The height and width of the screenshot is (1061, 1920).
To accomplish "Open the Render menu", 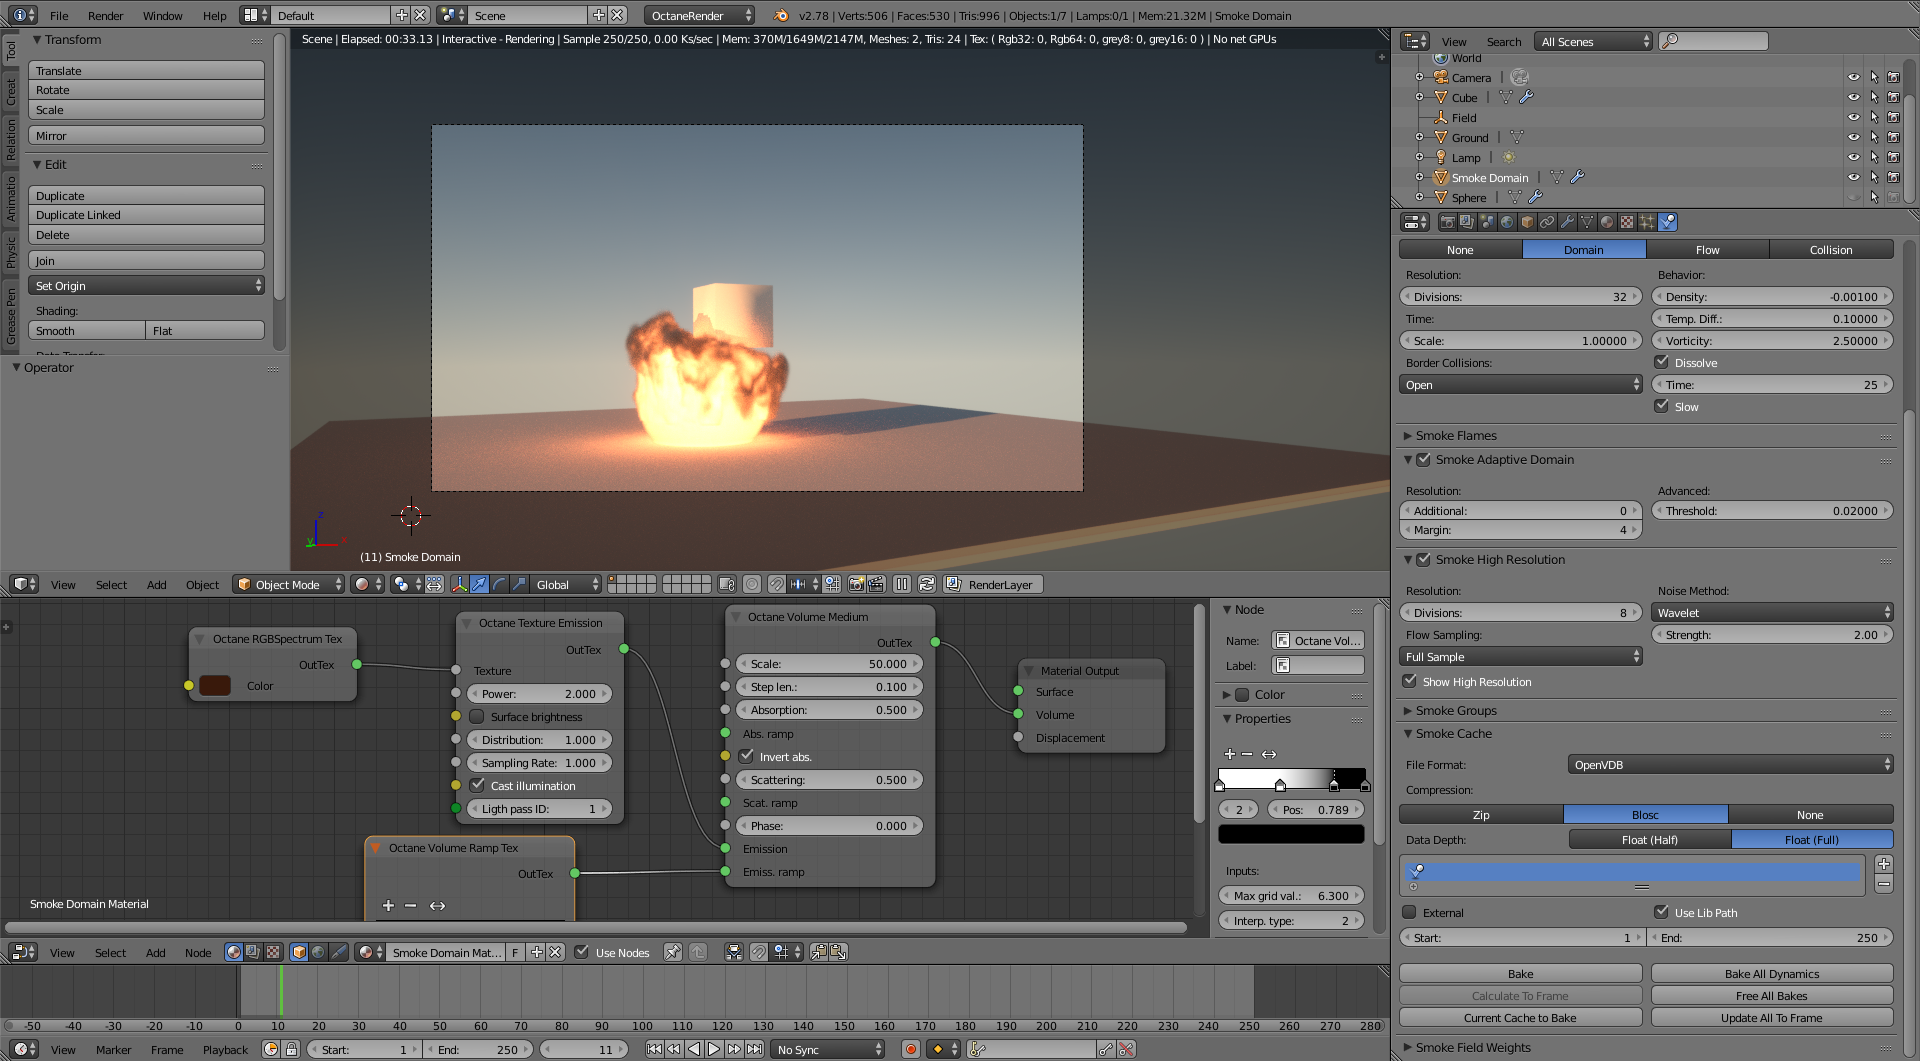I will pos(105,16).
